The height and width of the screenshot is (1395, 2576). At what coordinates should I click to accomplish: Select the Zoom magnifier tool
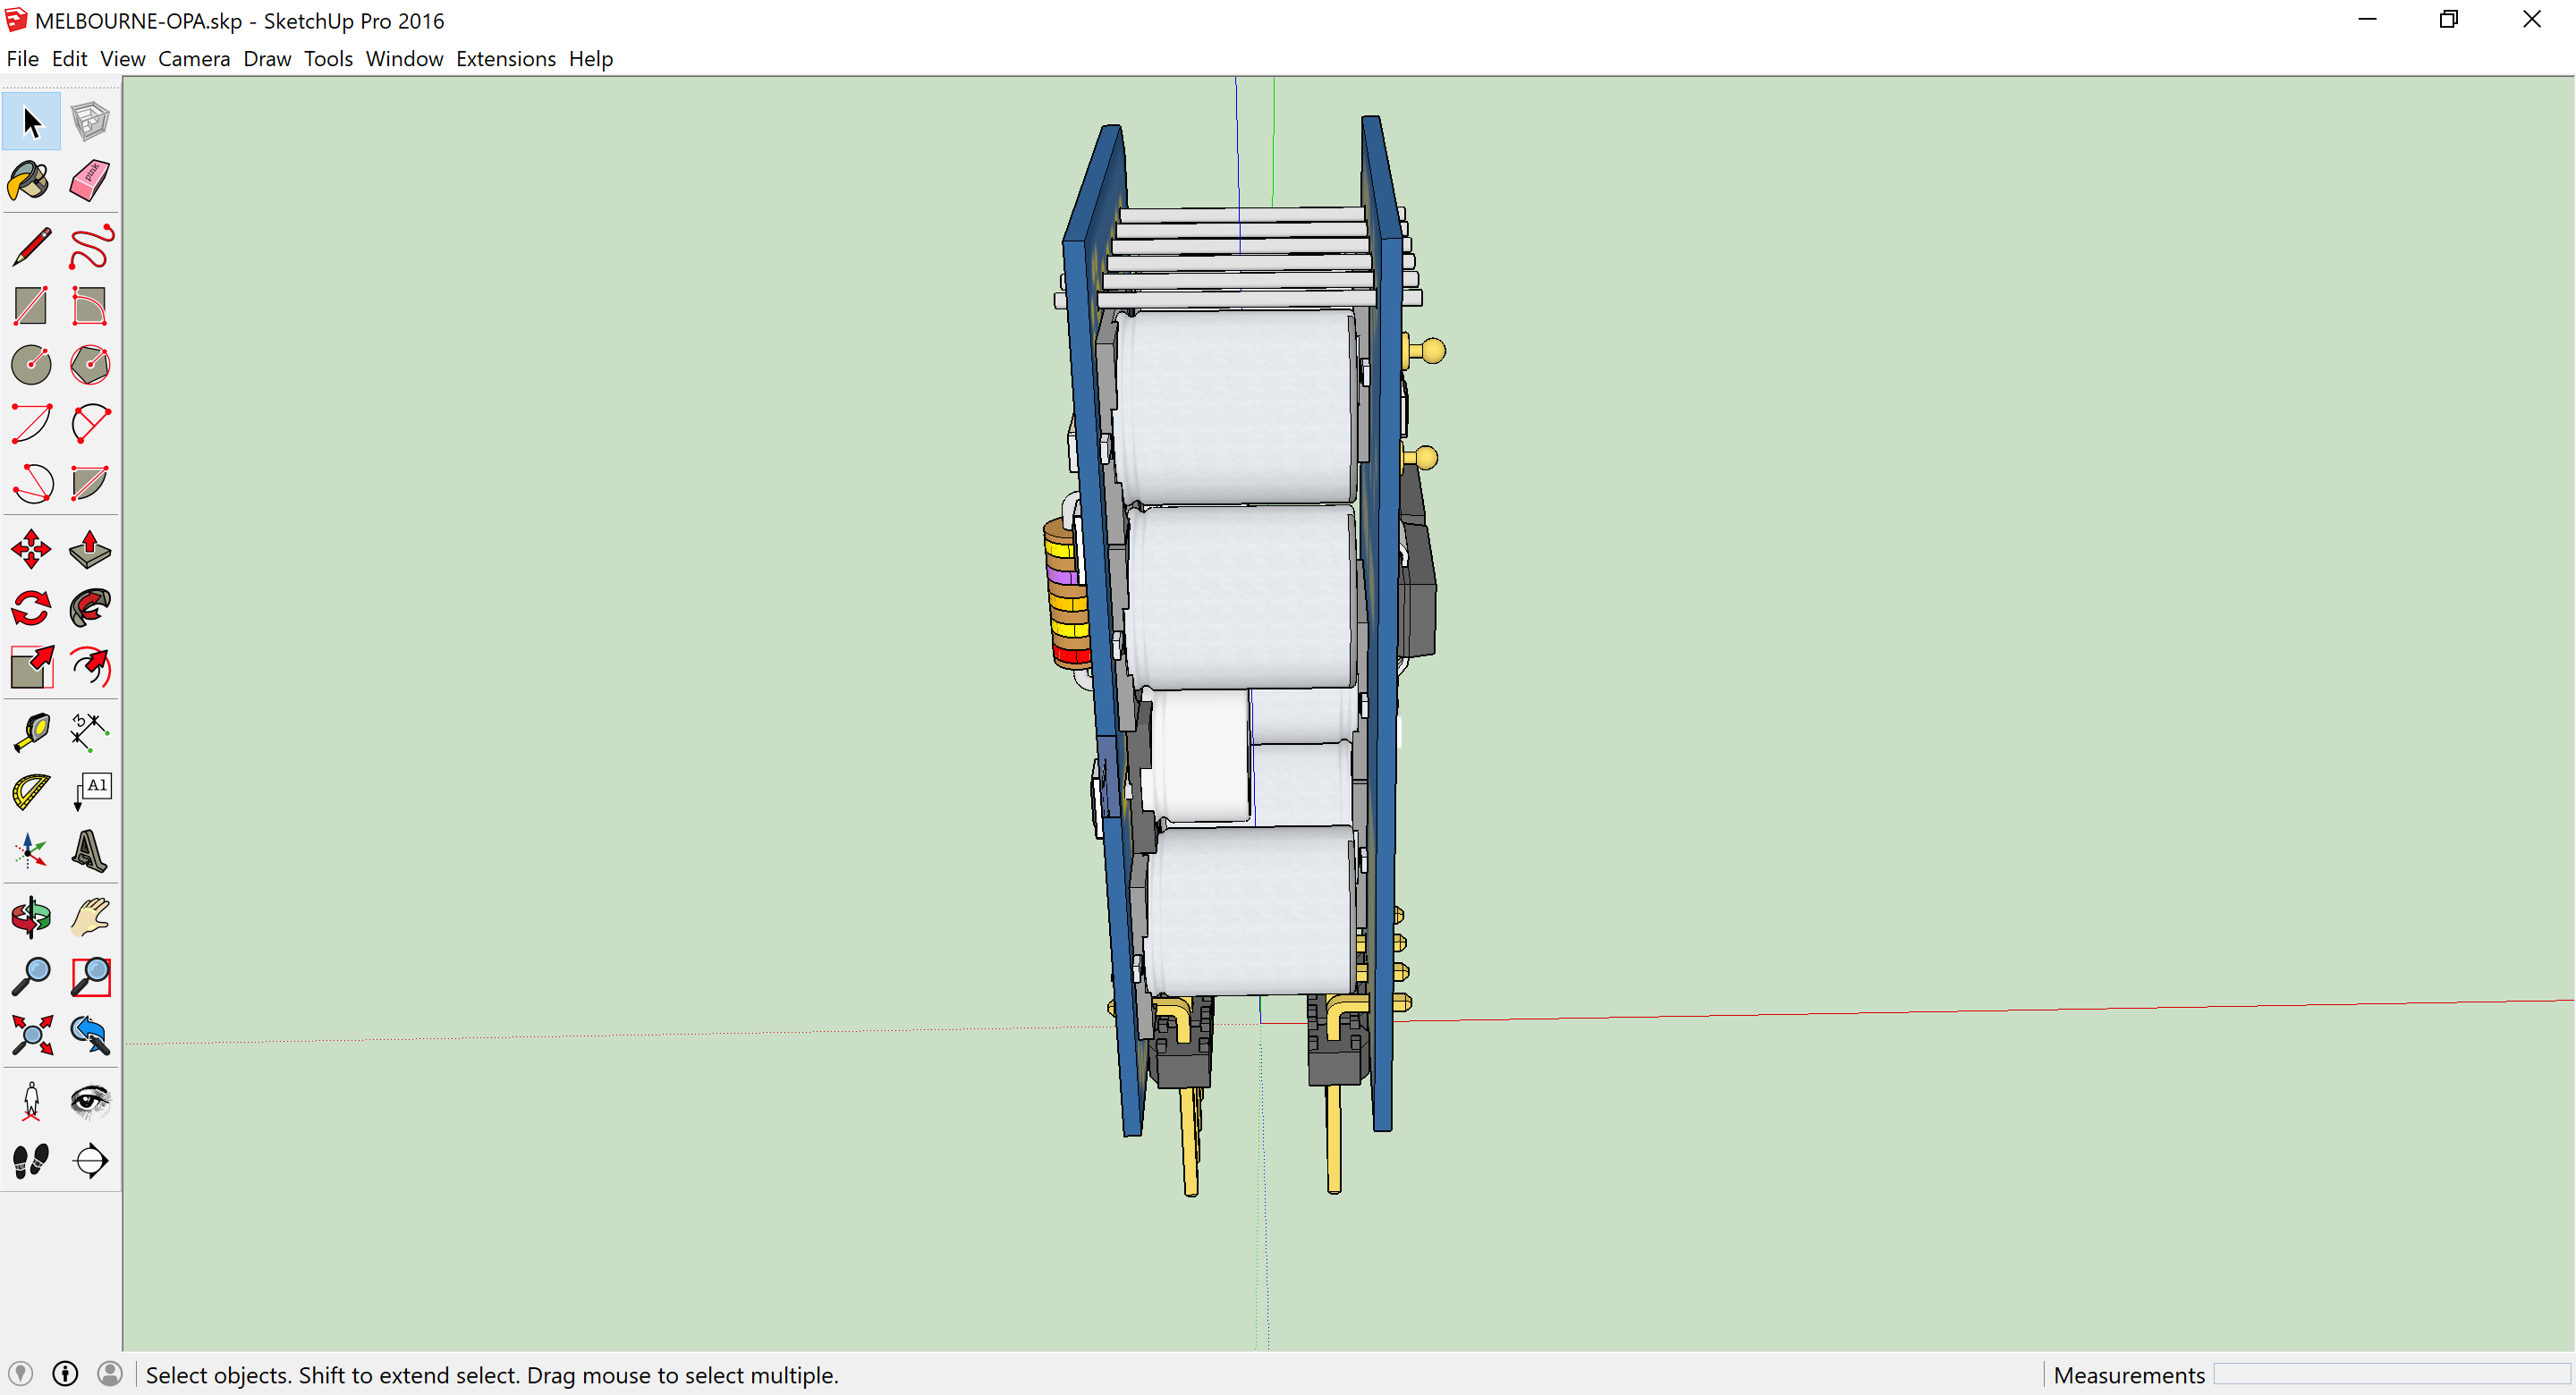(31, 976)
